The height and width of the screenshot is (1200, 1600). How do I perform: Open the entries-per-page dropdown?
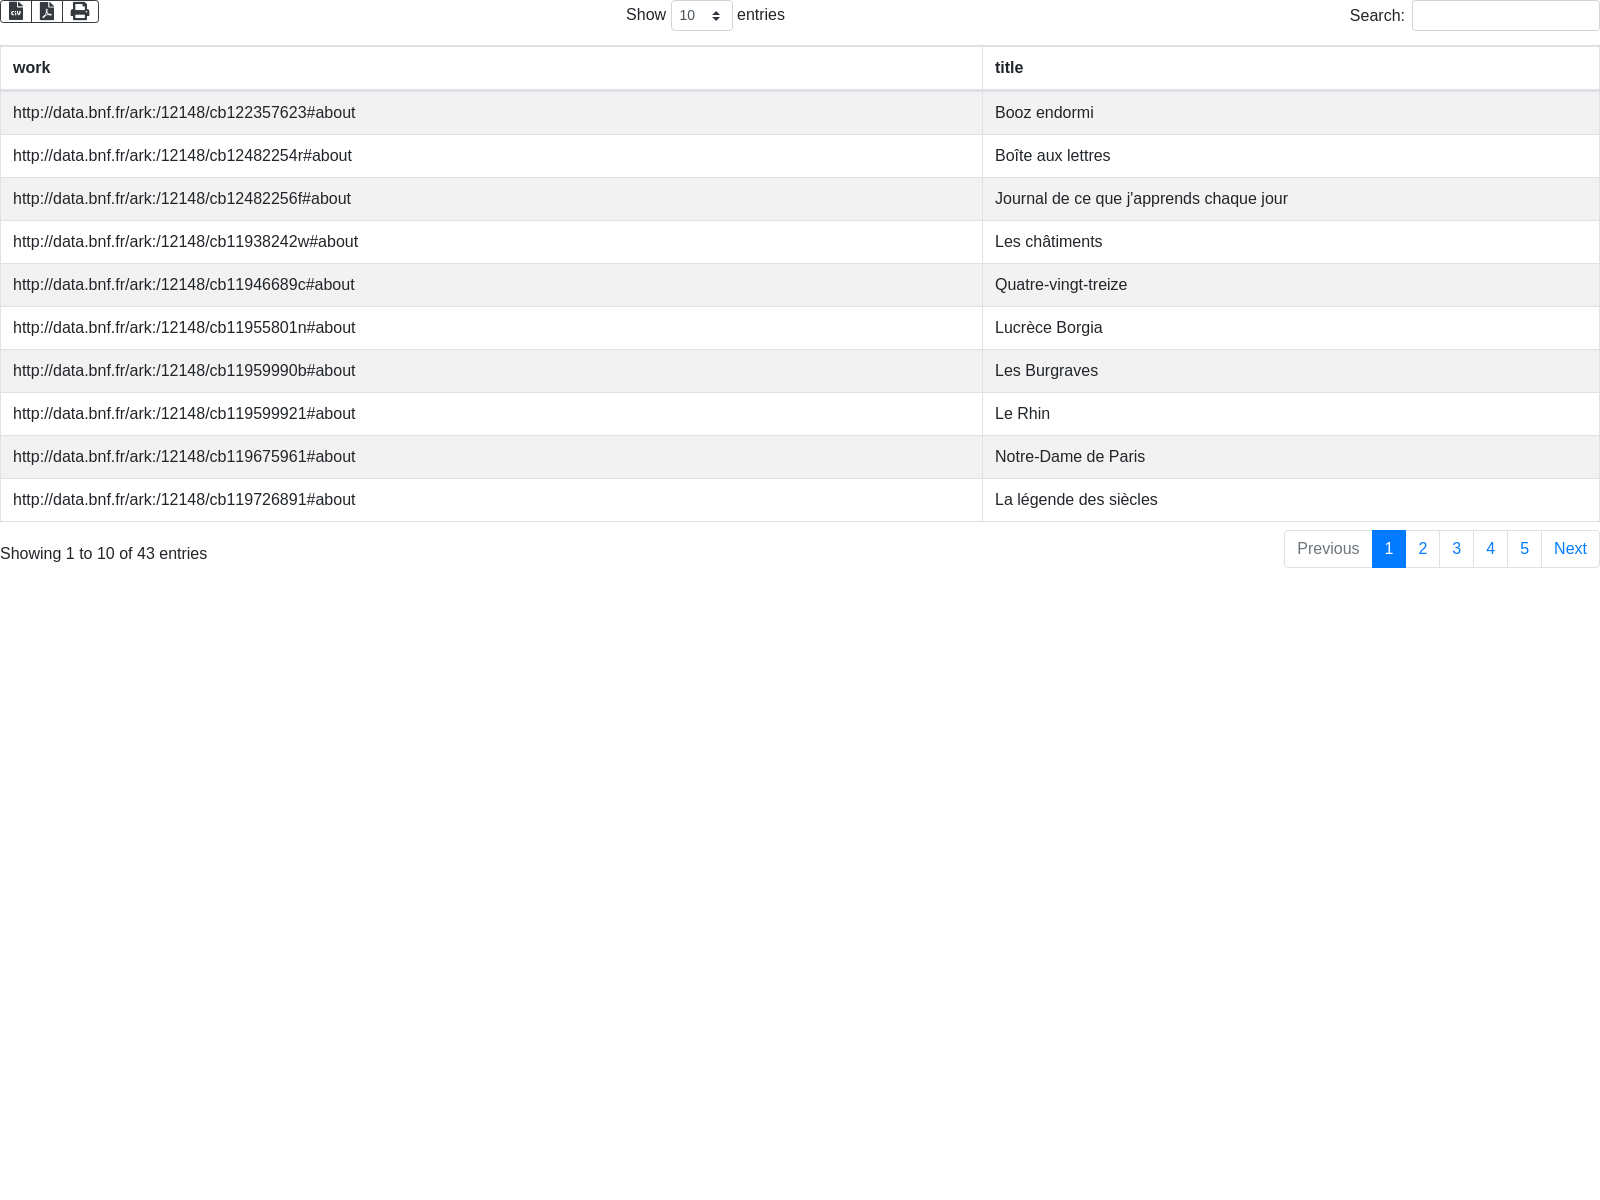pyautogui.click(x=701, y=16)
